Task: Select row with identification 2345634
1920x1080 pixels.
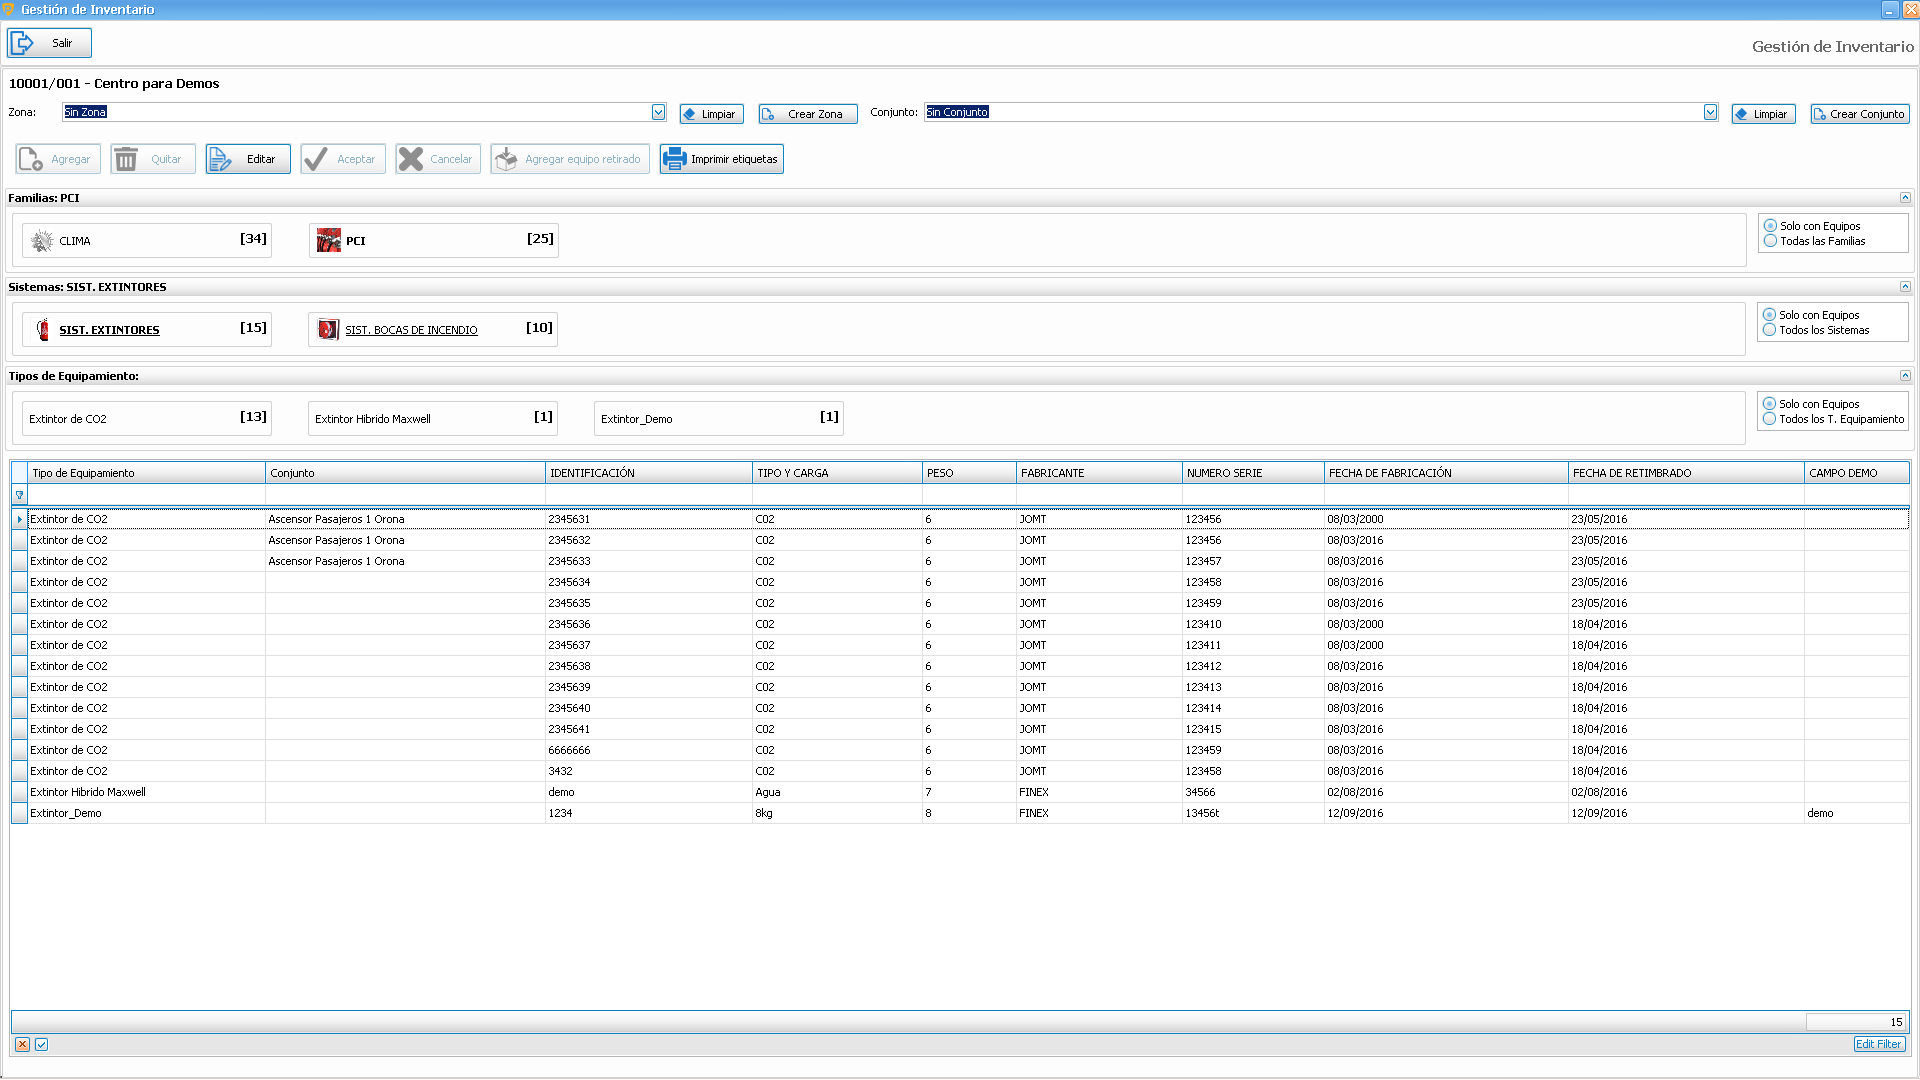Action: [960, 582]
